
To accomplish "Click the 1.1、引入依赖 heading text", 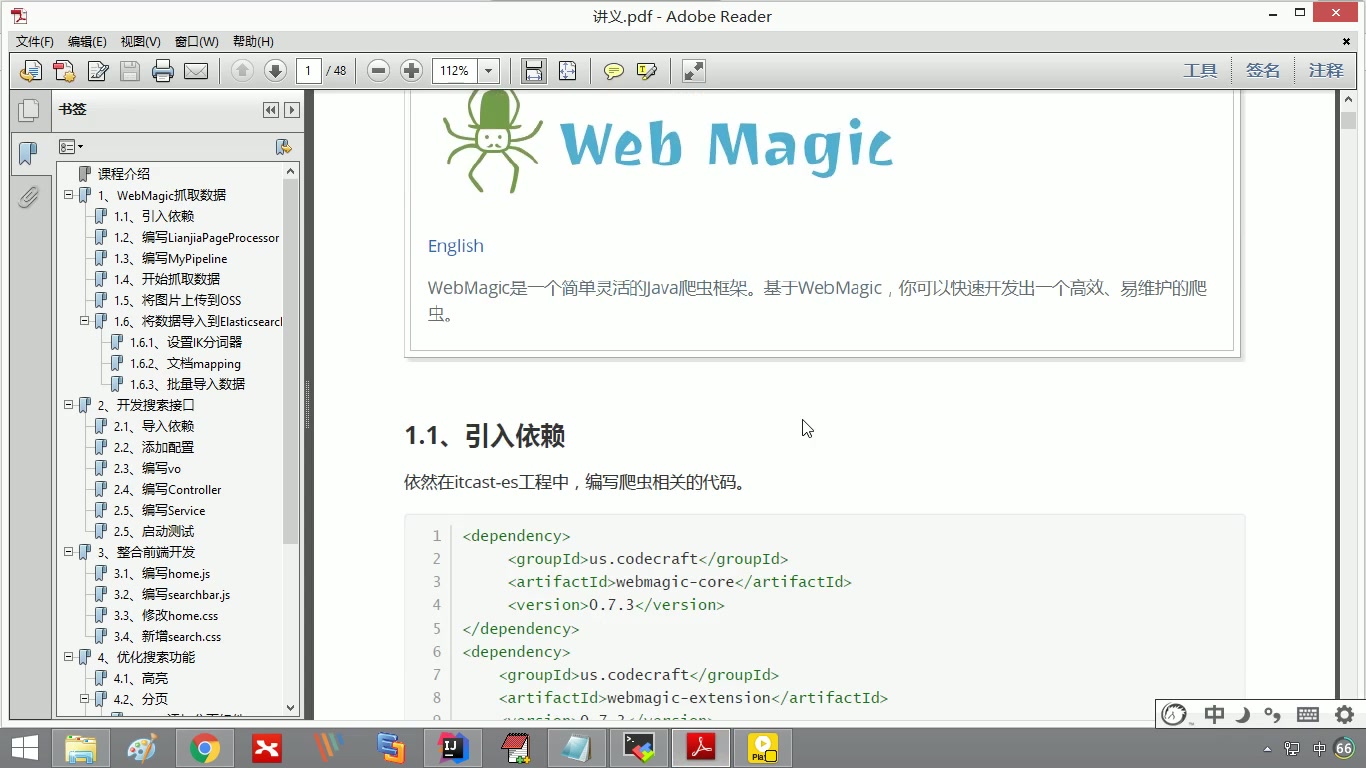I will [485, 436].
